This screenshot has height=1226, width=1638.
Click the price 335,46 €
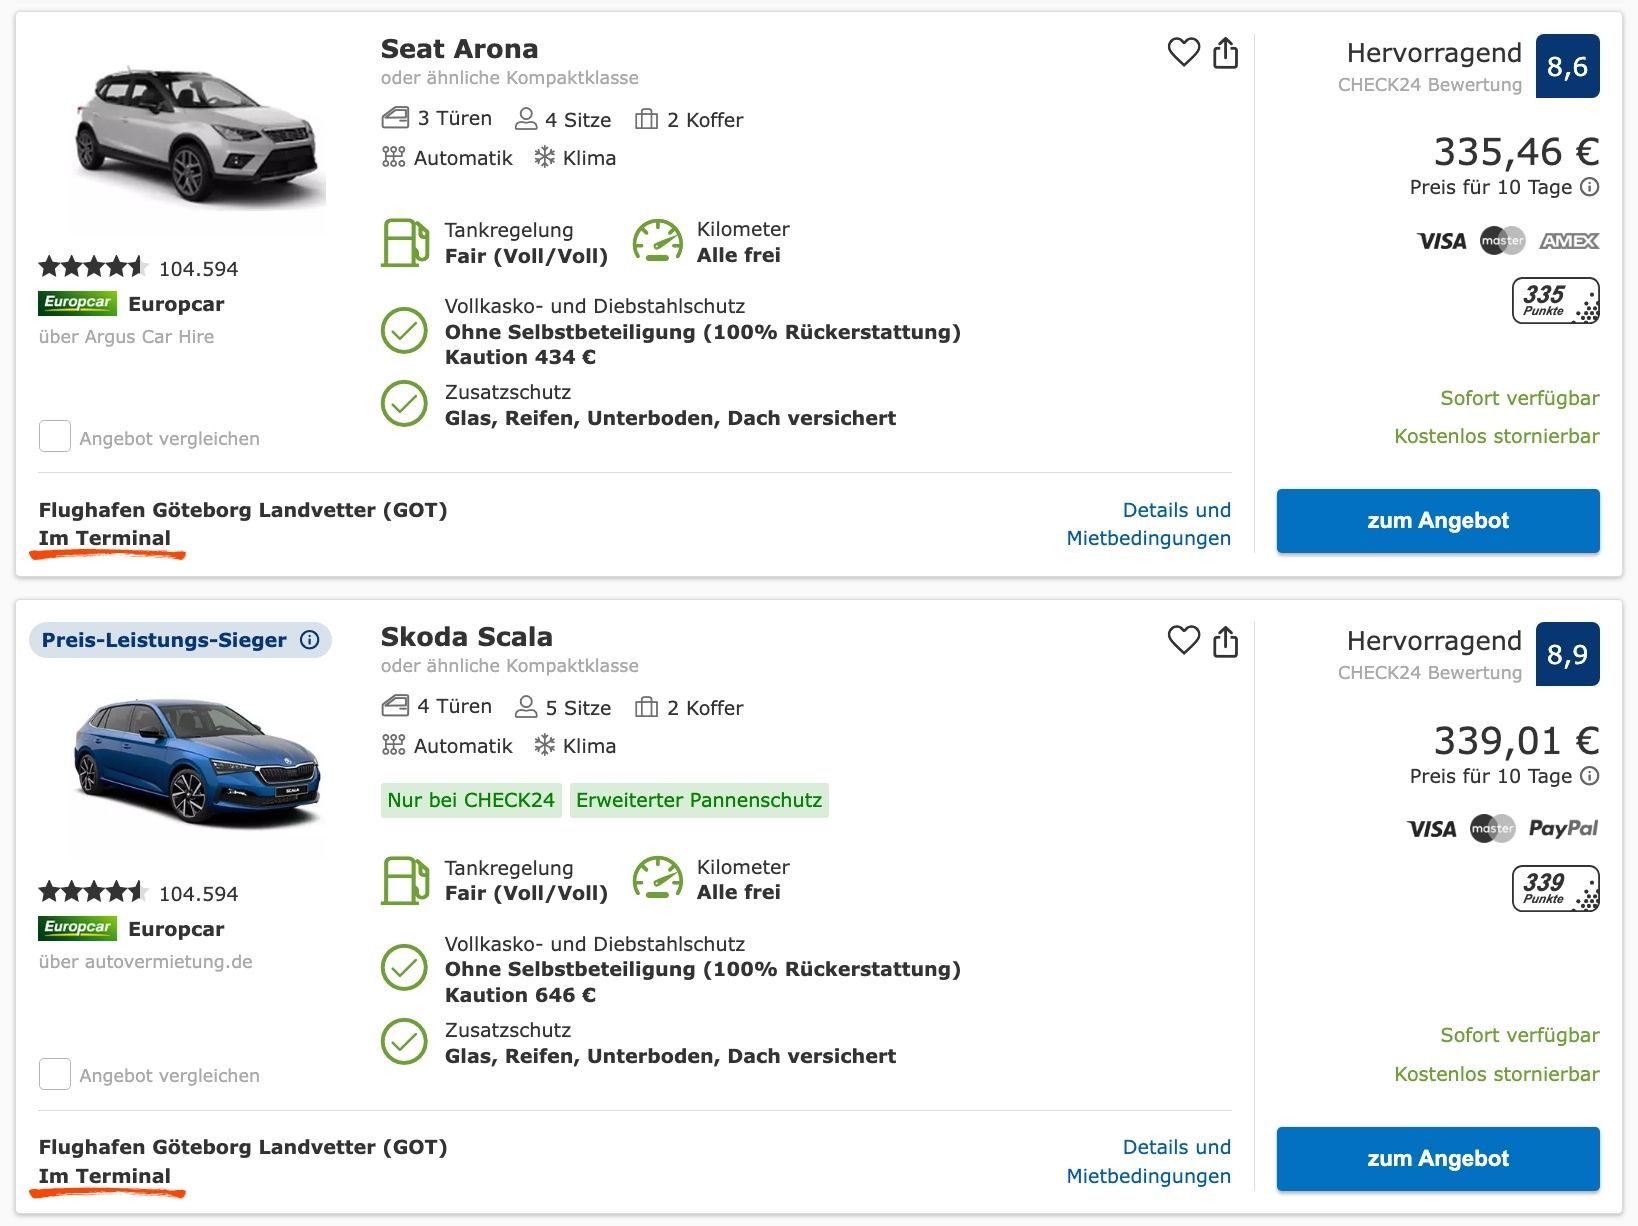coord(1516,152)
